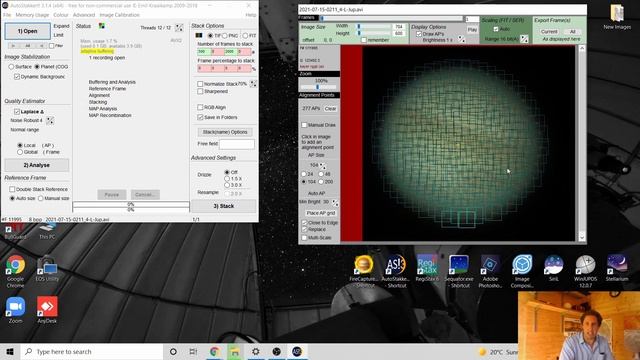Toggle the Dynamic Background checkbox
Image resolution: width=640 pixels, height=360 pixels.
17,77
